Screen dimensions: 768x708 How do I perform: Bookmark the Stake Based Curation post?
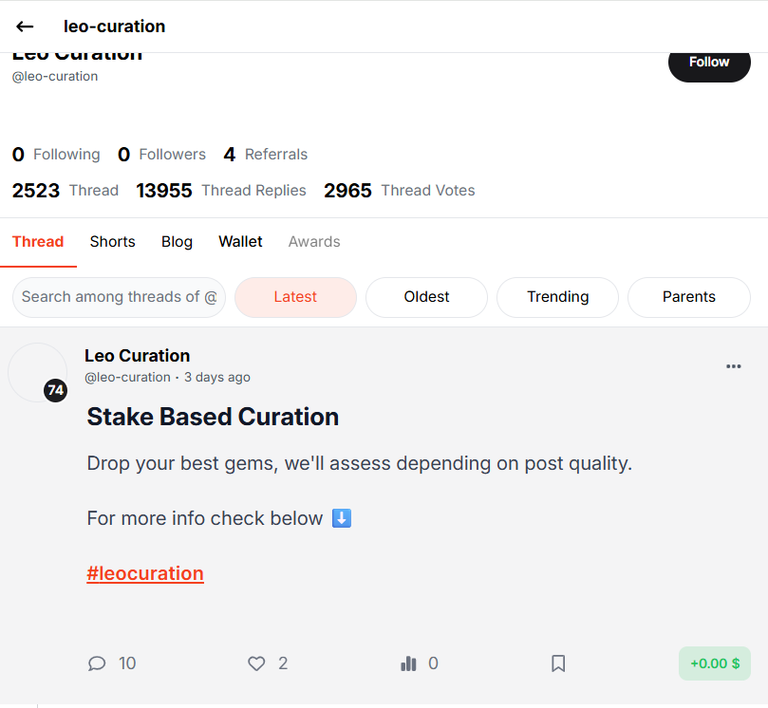pos(558,663)
